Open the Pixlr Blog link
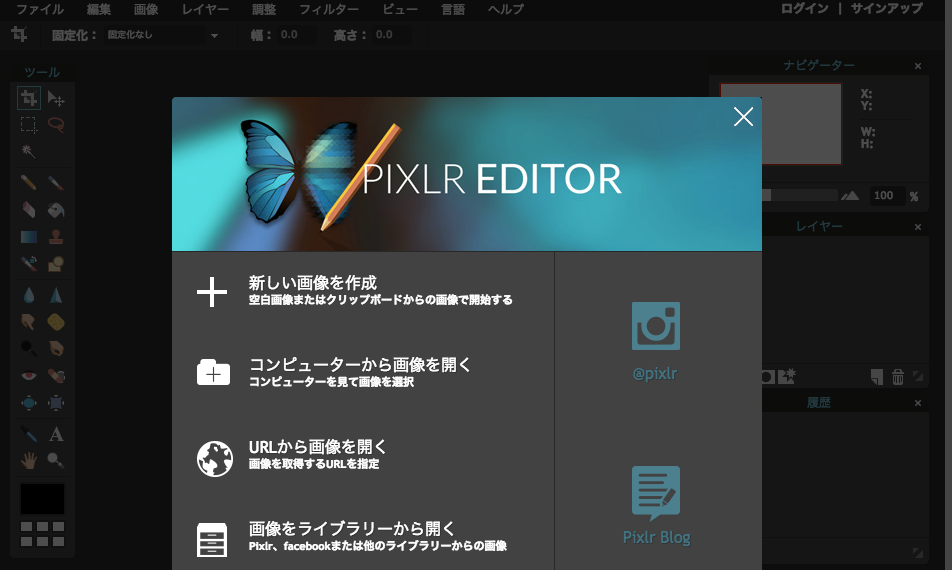The height and width of the screenshot is (570, 952). click(656, 506)
